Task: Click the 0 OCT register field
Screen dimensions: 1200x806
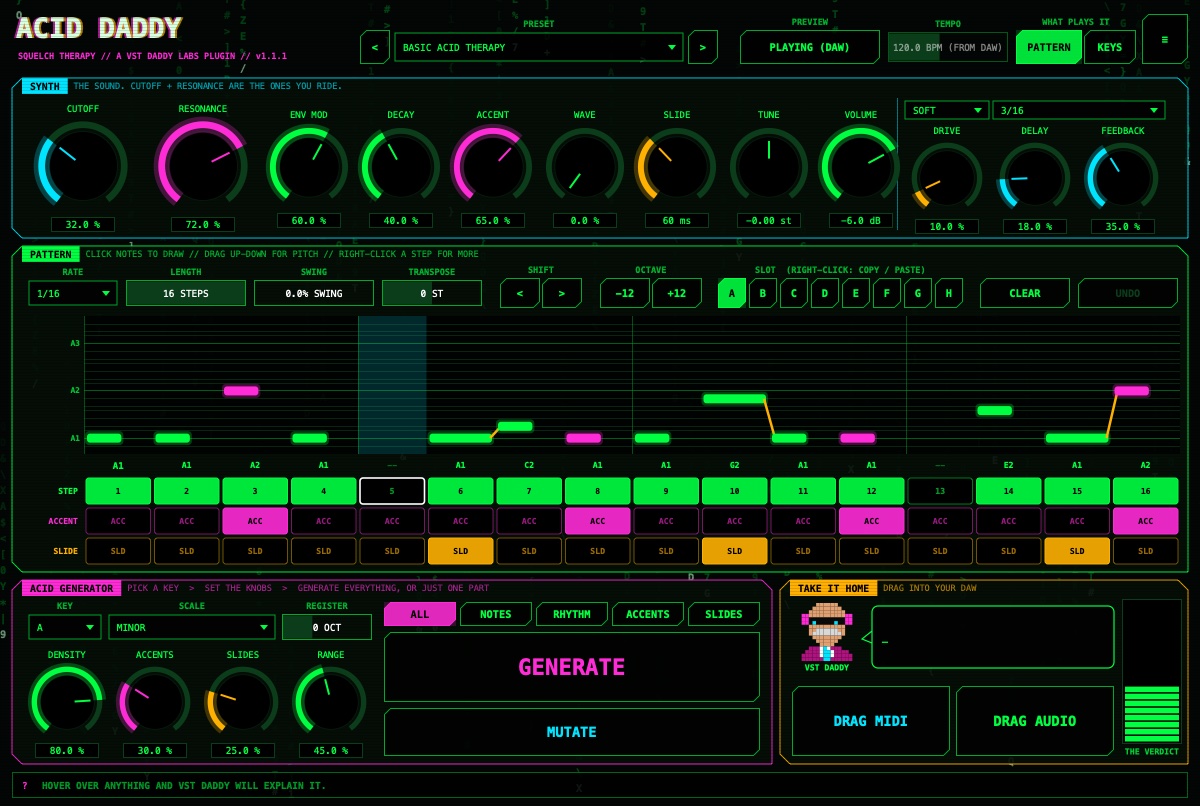Action: 327,627
